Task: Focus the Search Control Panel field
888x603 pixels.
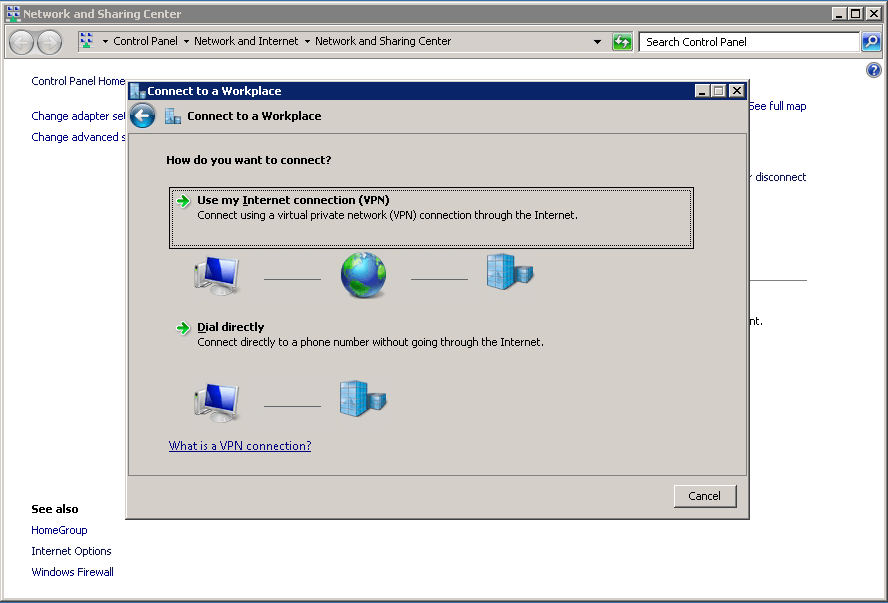Action: (x=748, y=42)
